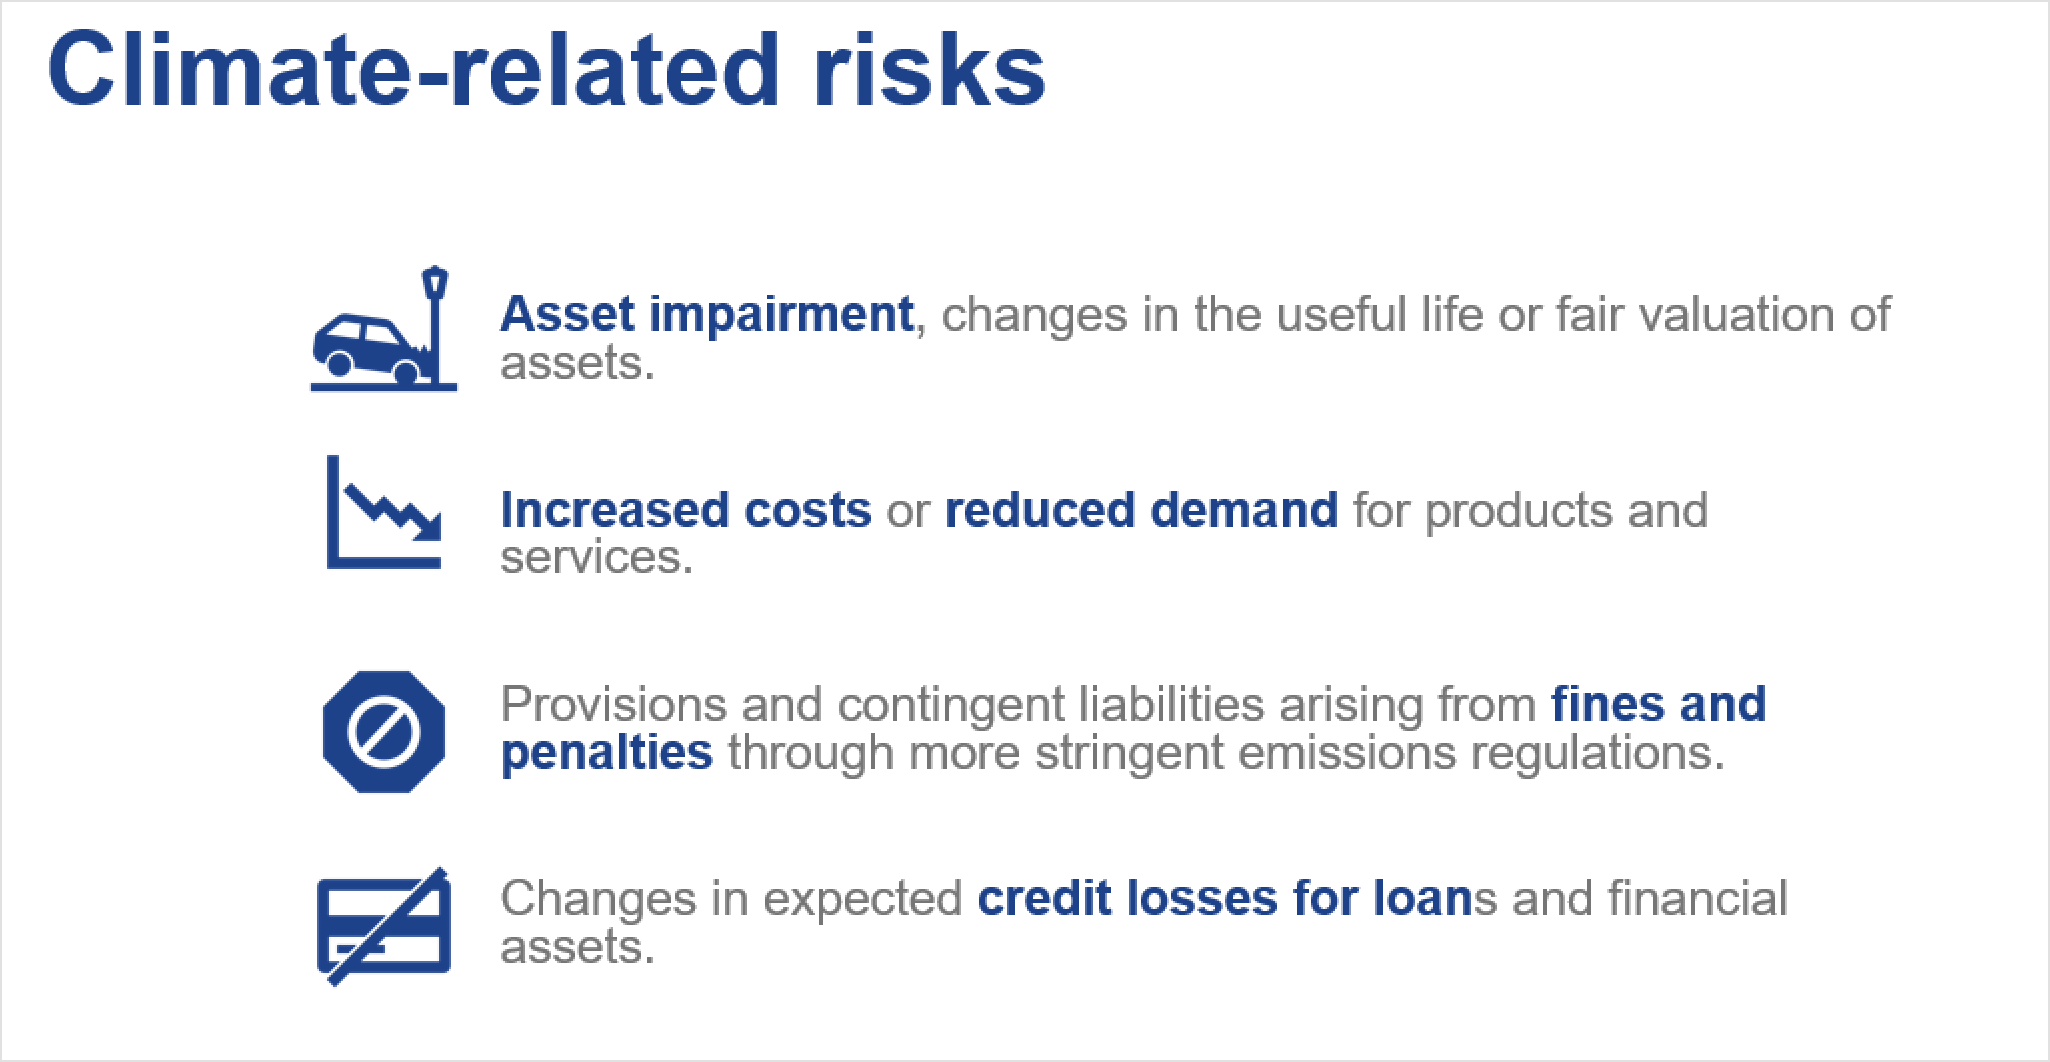Viewport: 2050px width, 1062px height.
Task: Click 'Provisions and contingent liabilities arising from' text
Action: pos(1018,705)
